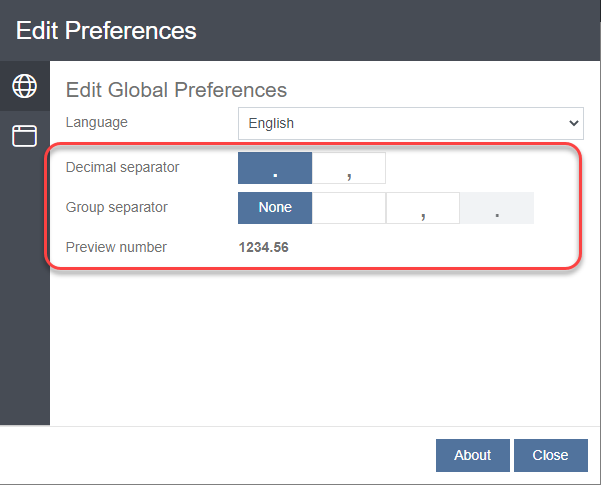Close the Edit Preferences dialog
The image size is (601, 485).
pos(550,455)
